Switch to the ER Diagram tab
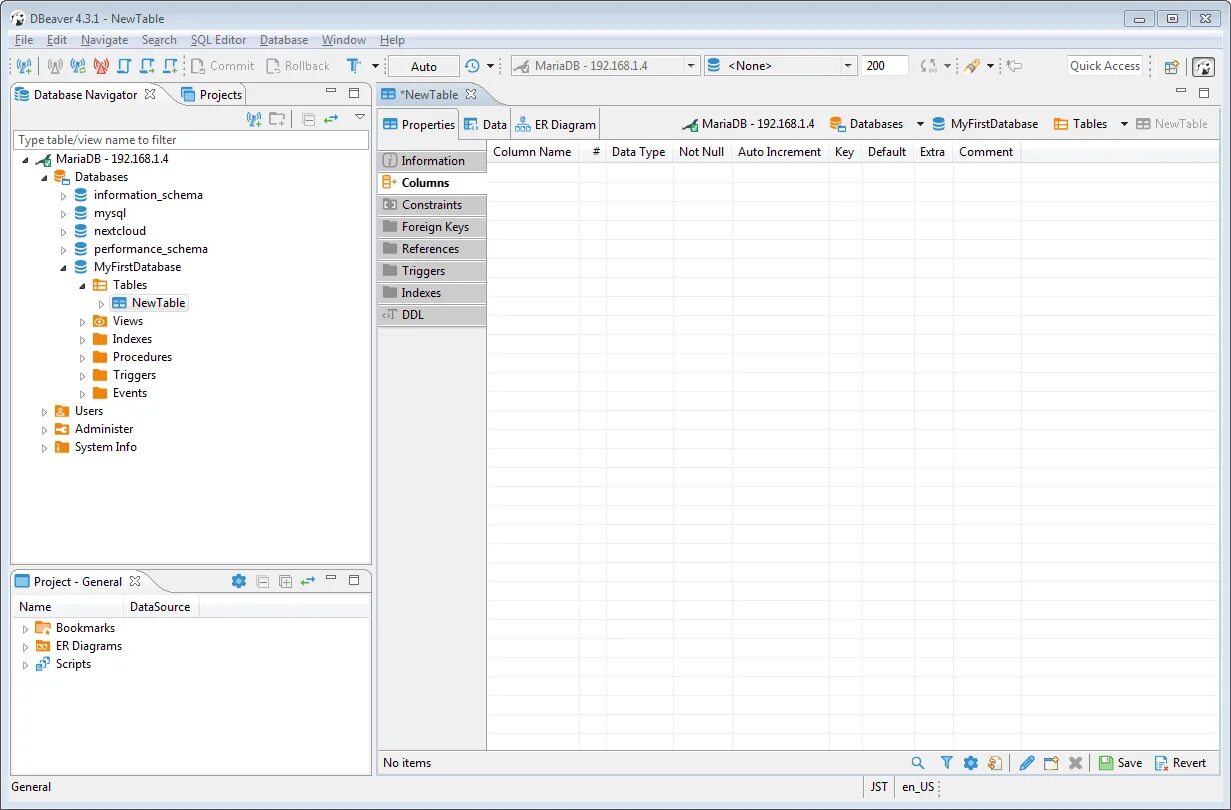 pos(555,125)
